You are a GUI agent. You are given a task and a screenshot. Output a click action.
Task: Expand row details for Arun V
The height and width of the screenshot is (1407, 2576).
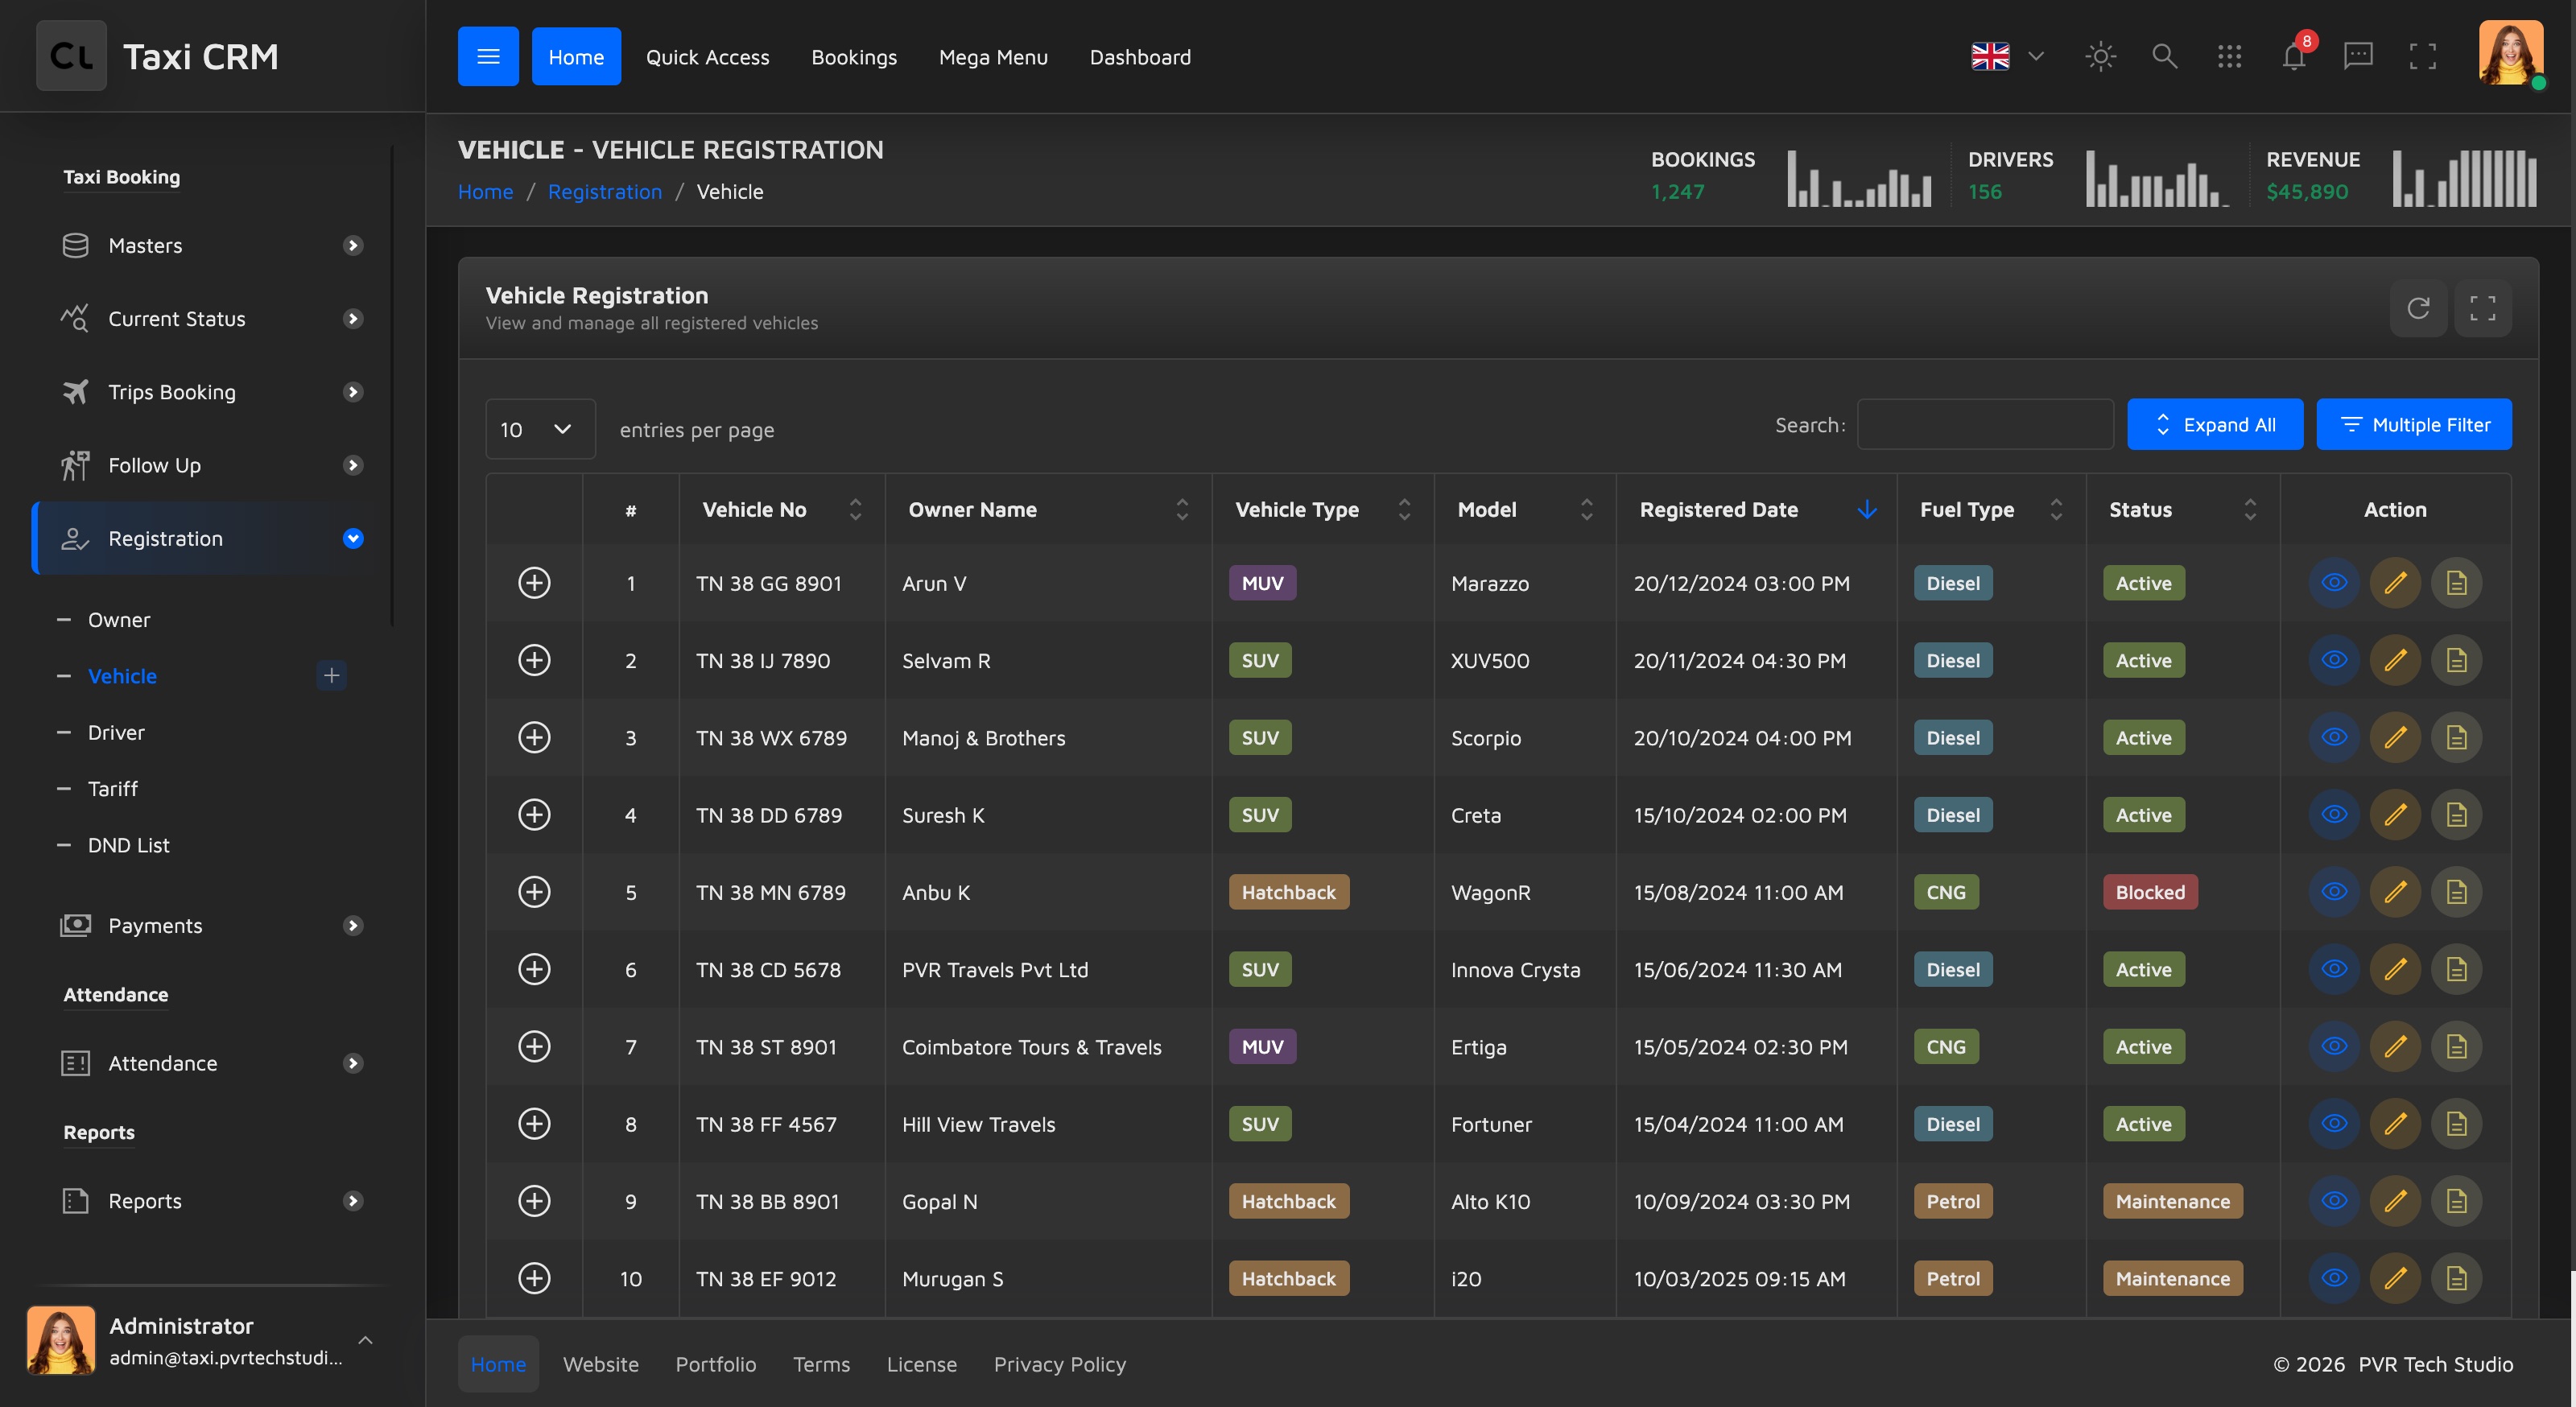click(534, 583)
